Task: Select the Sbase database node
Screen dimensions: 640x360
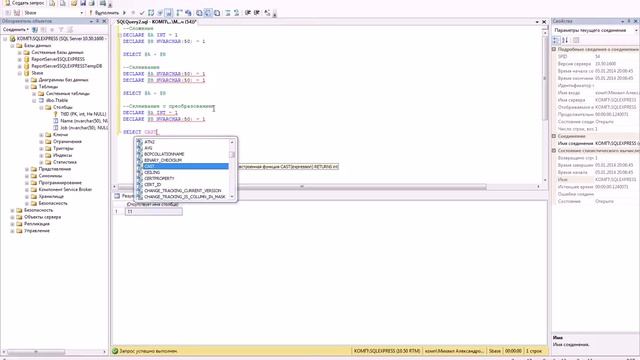Action: [37, 73]
